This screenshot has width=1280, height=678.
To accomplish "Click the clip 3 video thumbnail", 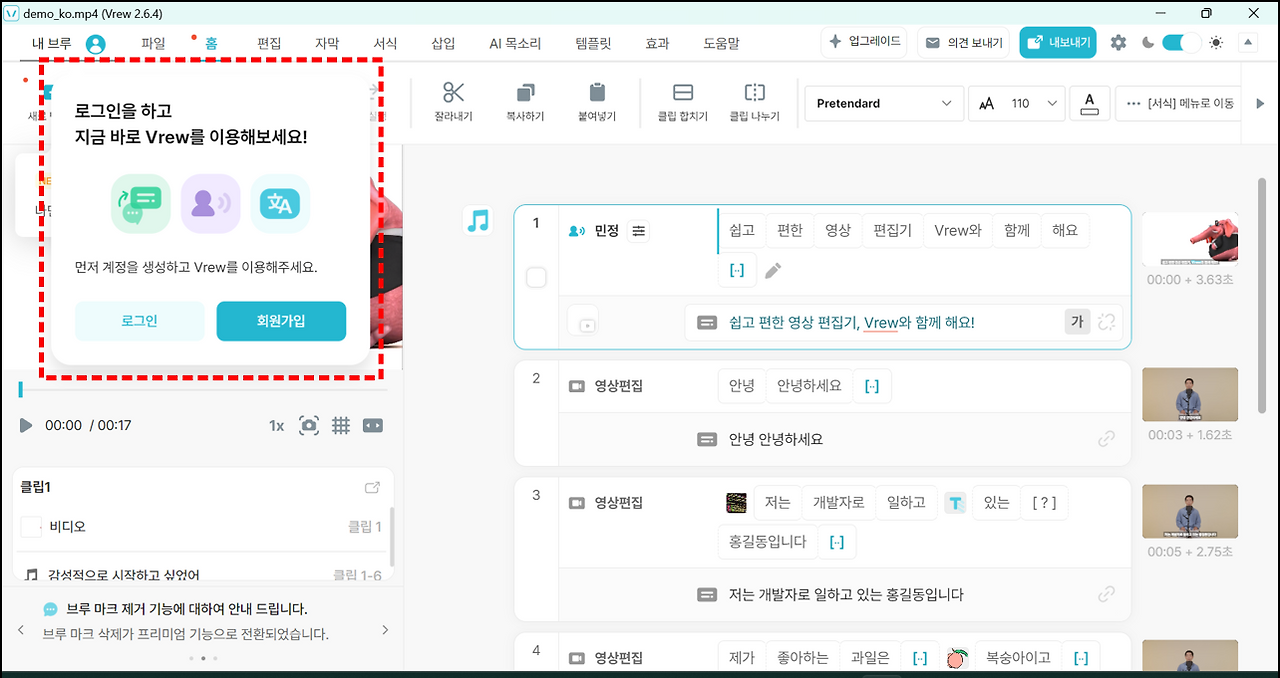I will click(1190, 511).
